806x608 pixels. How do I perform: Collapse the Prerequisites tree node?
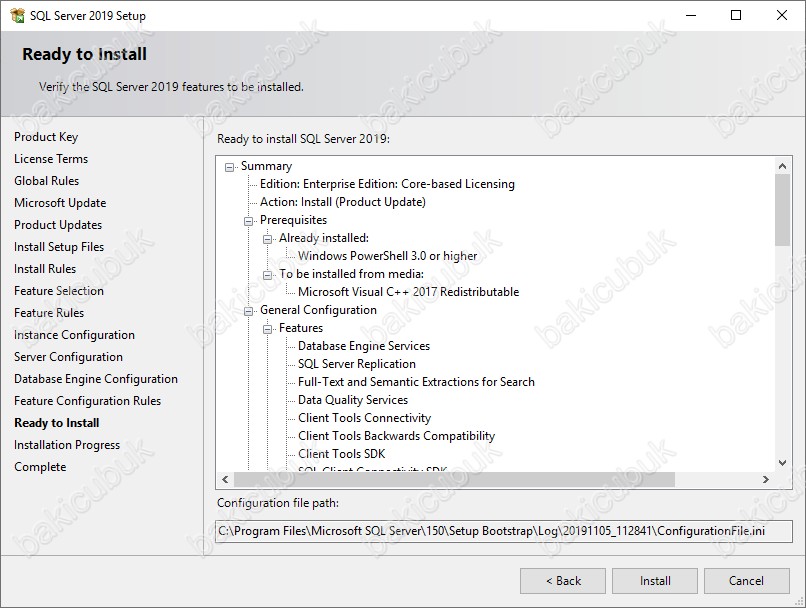pos(248,221)
